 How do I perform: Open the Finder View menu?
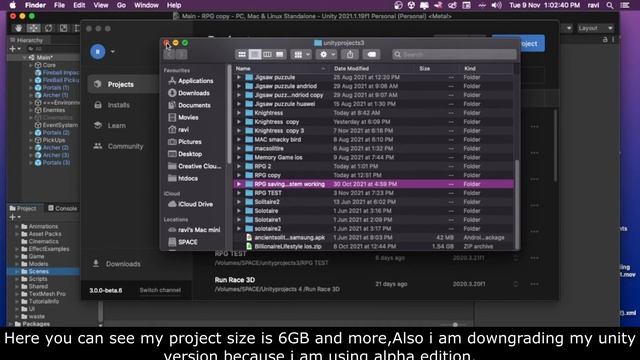(x=101, y=5)
